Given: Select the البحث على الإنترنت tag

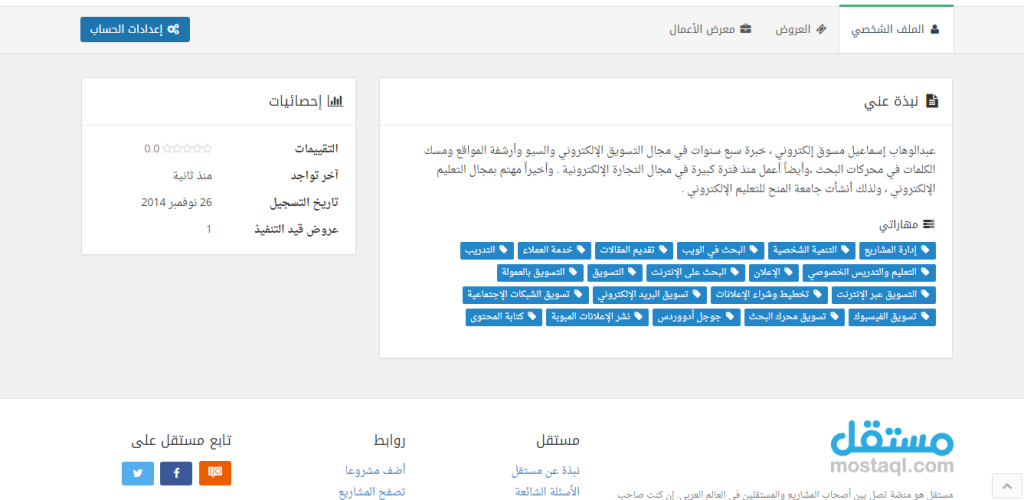Looking at the screenshot, I should pyautogui.click(x=696, y=273).
